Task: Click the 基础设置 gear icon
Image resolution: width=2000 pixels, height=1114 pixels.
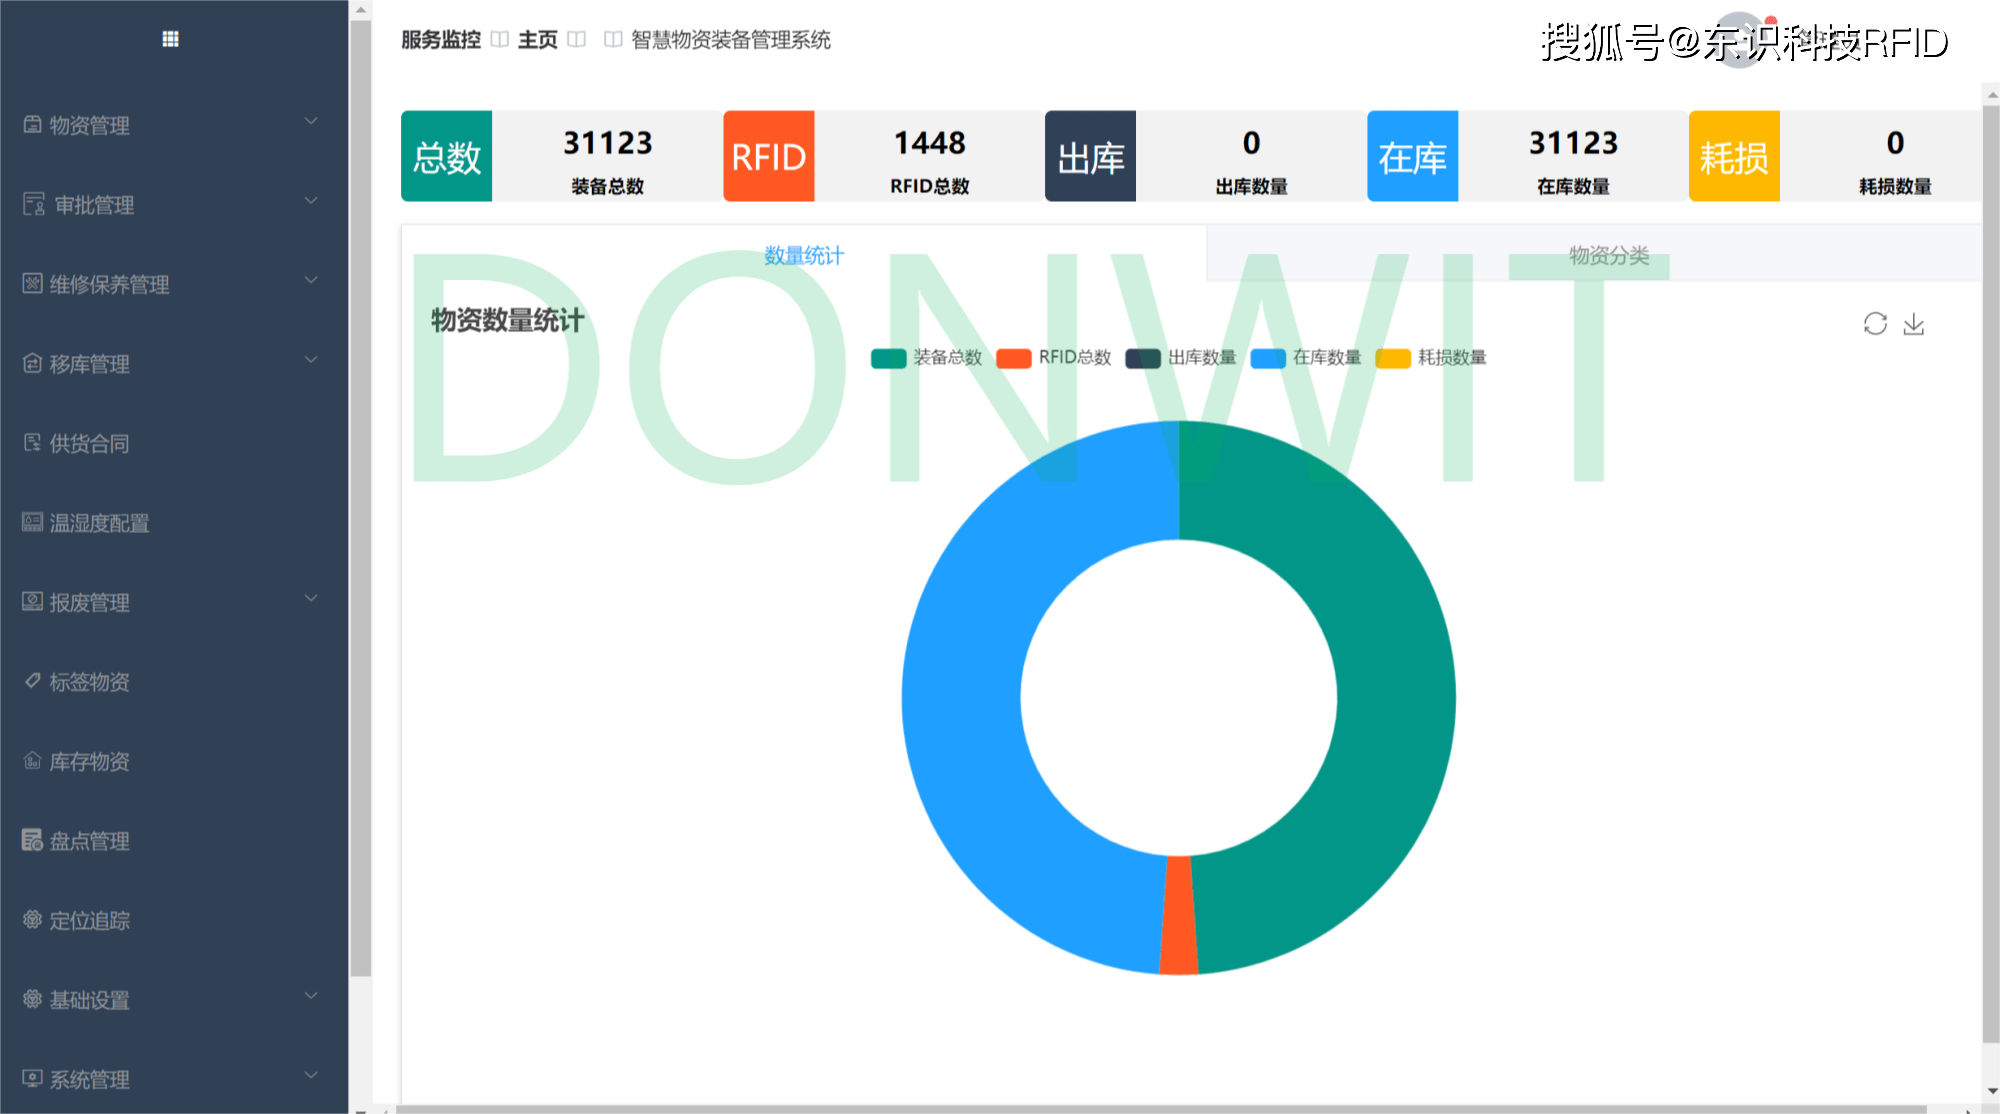Action: click(x=33, y=999)
